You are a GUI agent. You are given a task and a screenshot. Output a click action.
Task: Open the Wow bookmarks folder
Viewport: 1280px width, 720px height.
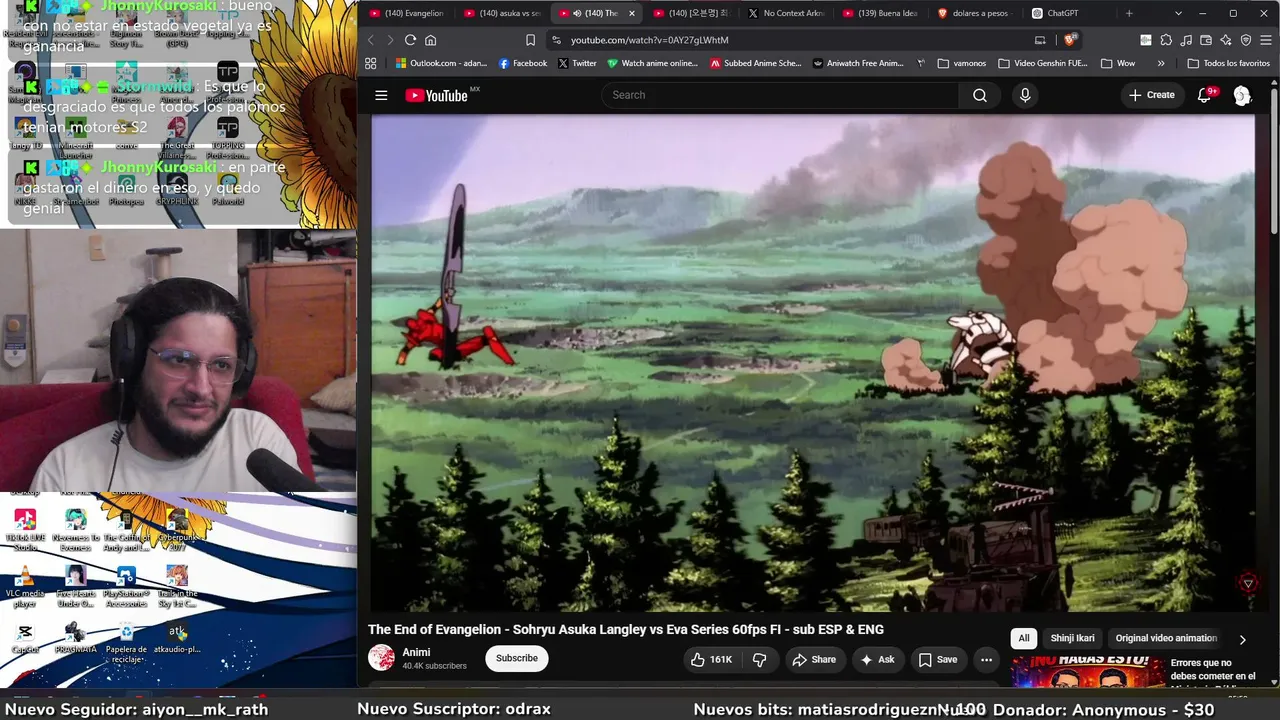tap(1117, 63)
